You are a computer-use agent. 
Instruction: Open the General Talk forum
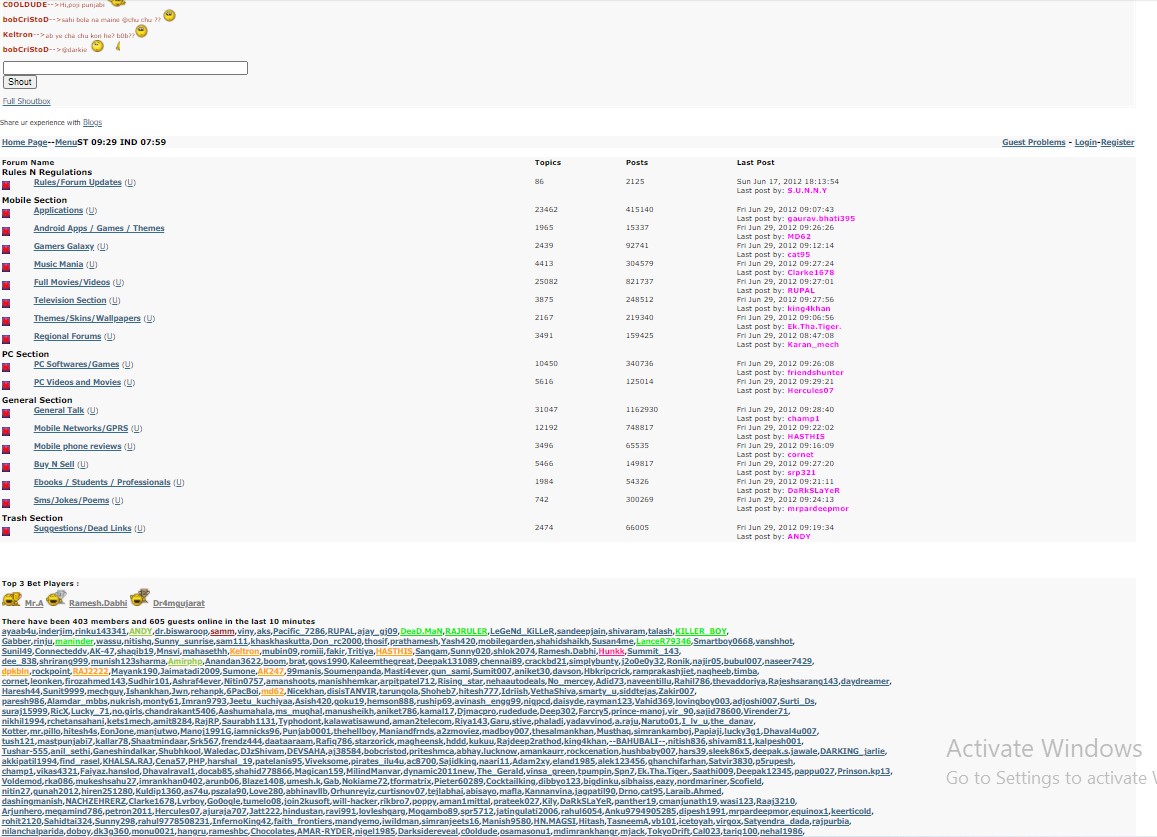click(59, 410)
